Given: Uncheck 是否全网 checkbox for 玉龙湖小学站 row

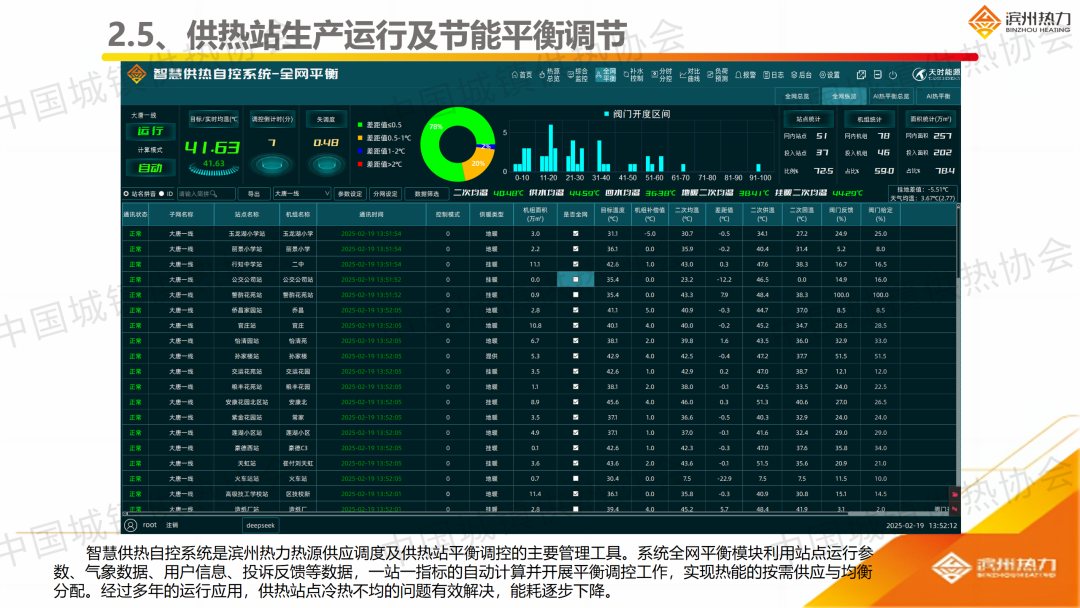Looking at the screenshot, I should click(x=575, y=233).
